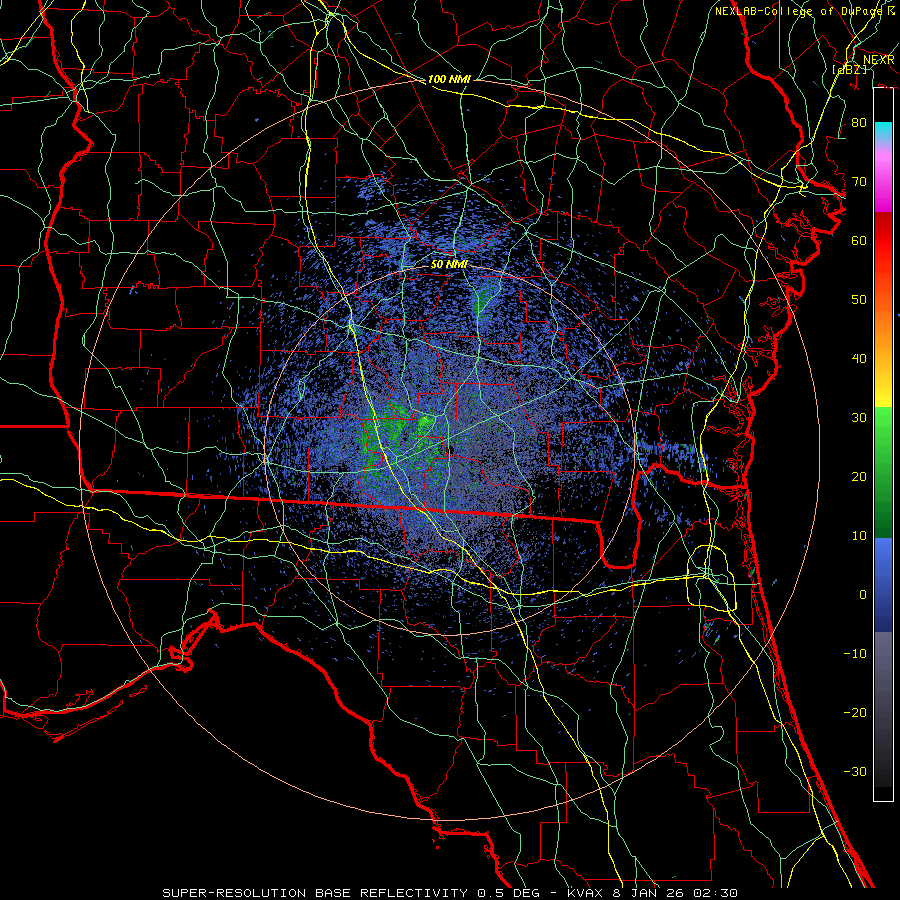Click the KVAX station ID in the caption
The width and height of the screenshot is (900, 900).
click(586, 893)
